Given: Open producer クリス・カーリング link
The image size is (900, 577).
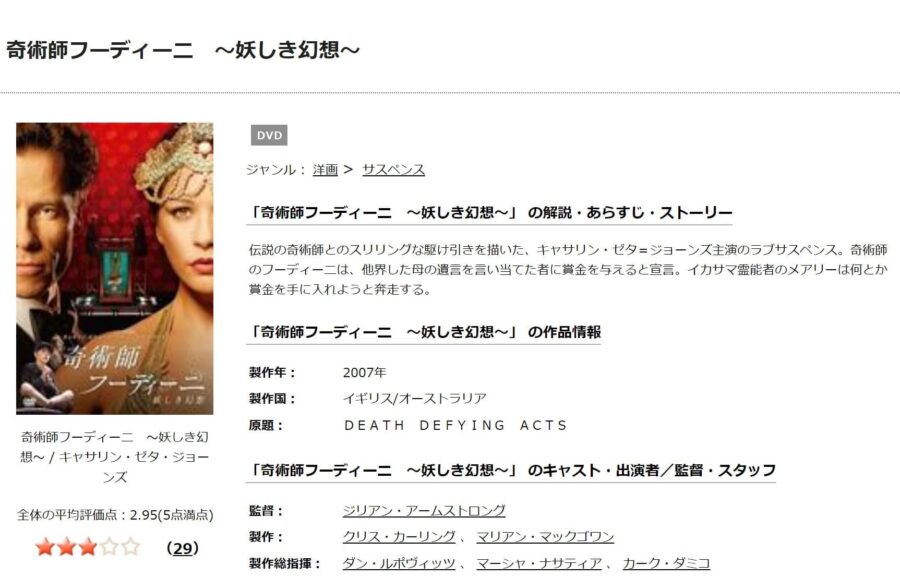Looking at the screenshot, I should coord(399,537).
